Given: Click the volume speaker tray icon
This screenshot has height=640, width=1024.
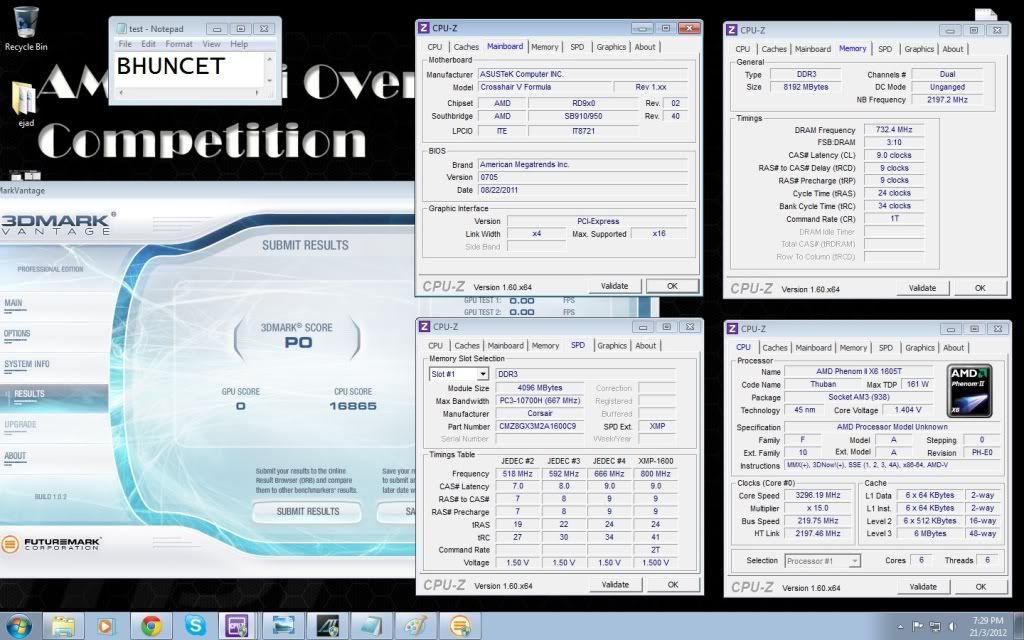Looking at the screenshot, I should click(x=951, y=626).
